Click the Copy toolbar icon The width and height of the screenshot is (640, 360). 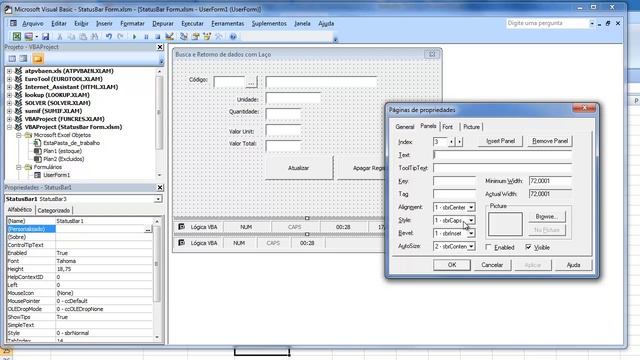71,37
